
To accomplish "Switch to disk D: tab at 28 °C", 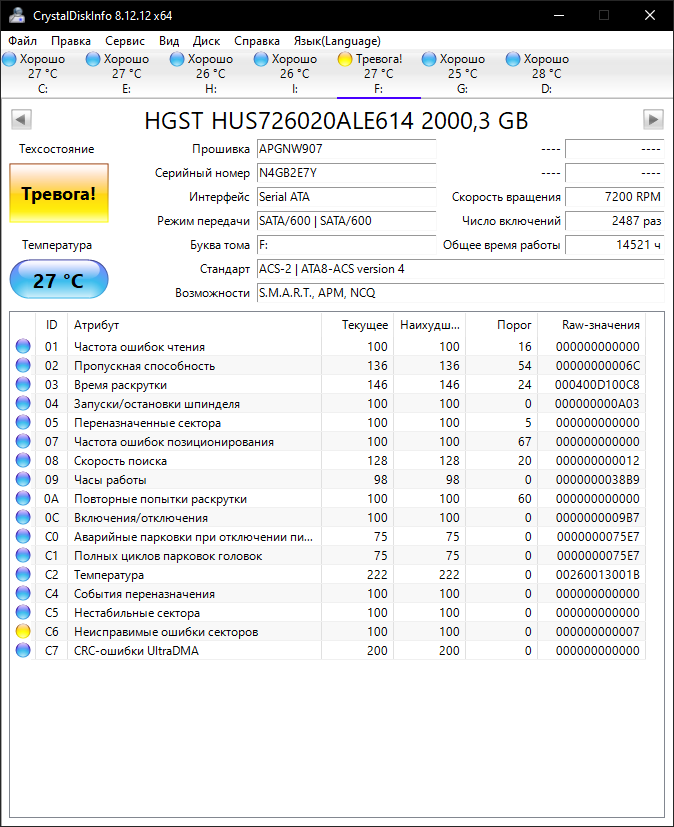I will pyautogui.click(x=546, y=73).
